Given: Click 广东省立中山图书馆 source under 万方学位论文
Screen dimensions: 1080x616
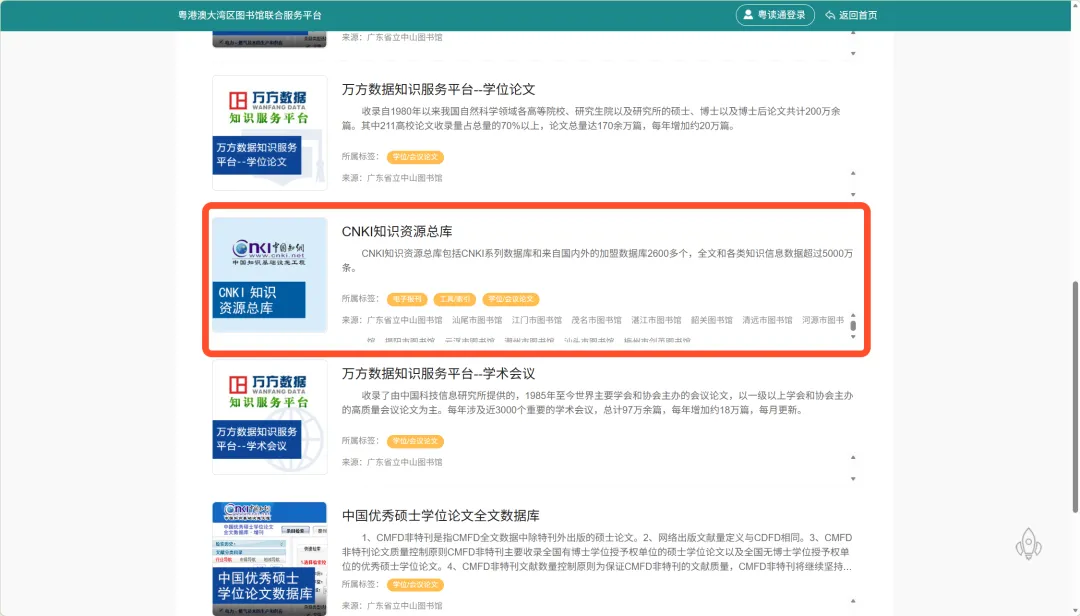Looking at the screenshot, I should point(404,178).
